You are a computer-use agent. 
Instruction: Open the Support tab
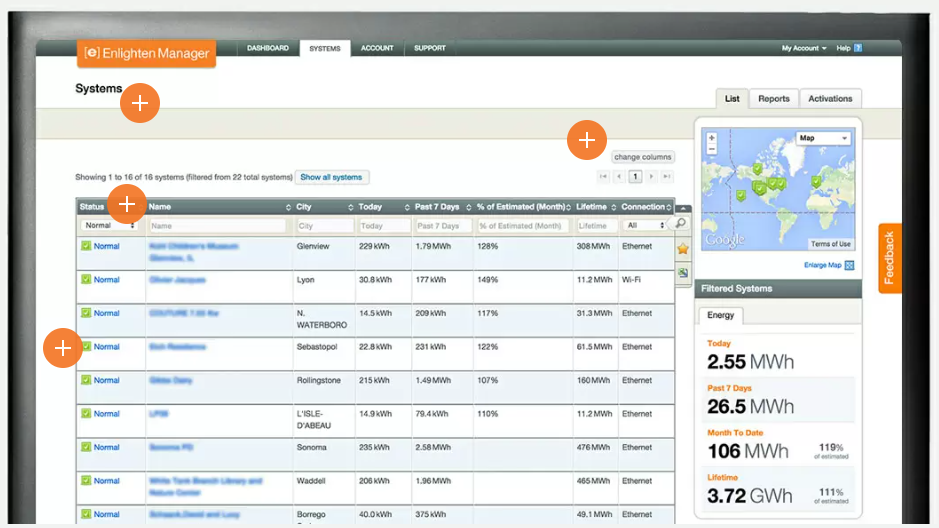click(429, 48)
